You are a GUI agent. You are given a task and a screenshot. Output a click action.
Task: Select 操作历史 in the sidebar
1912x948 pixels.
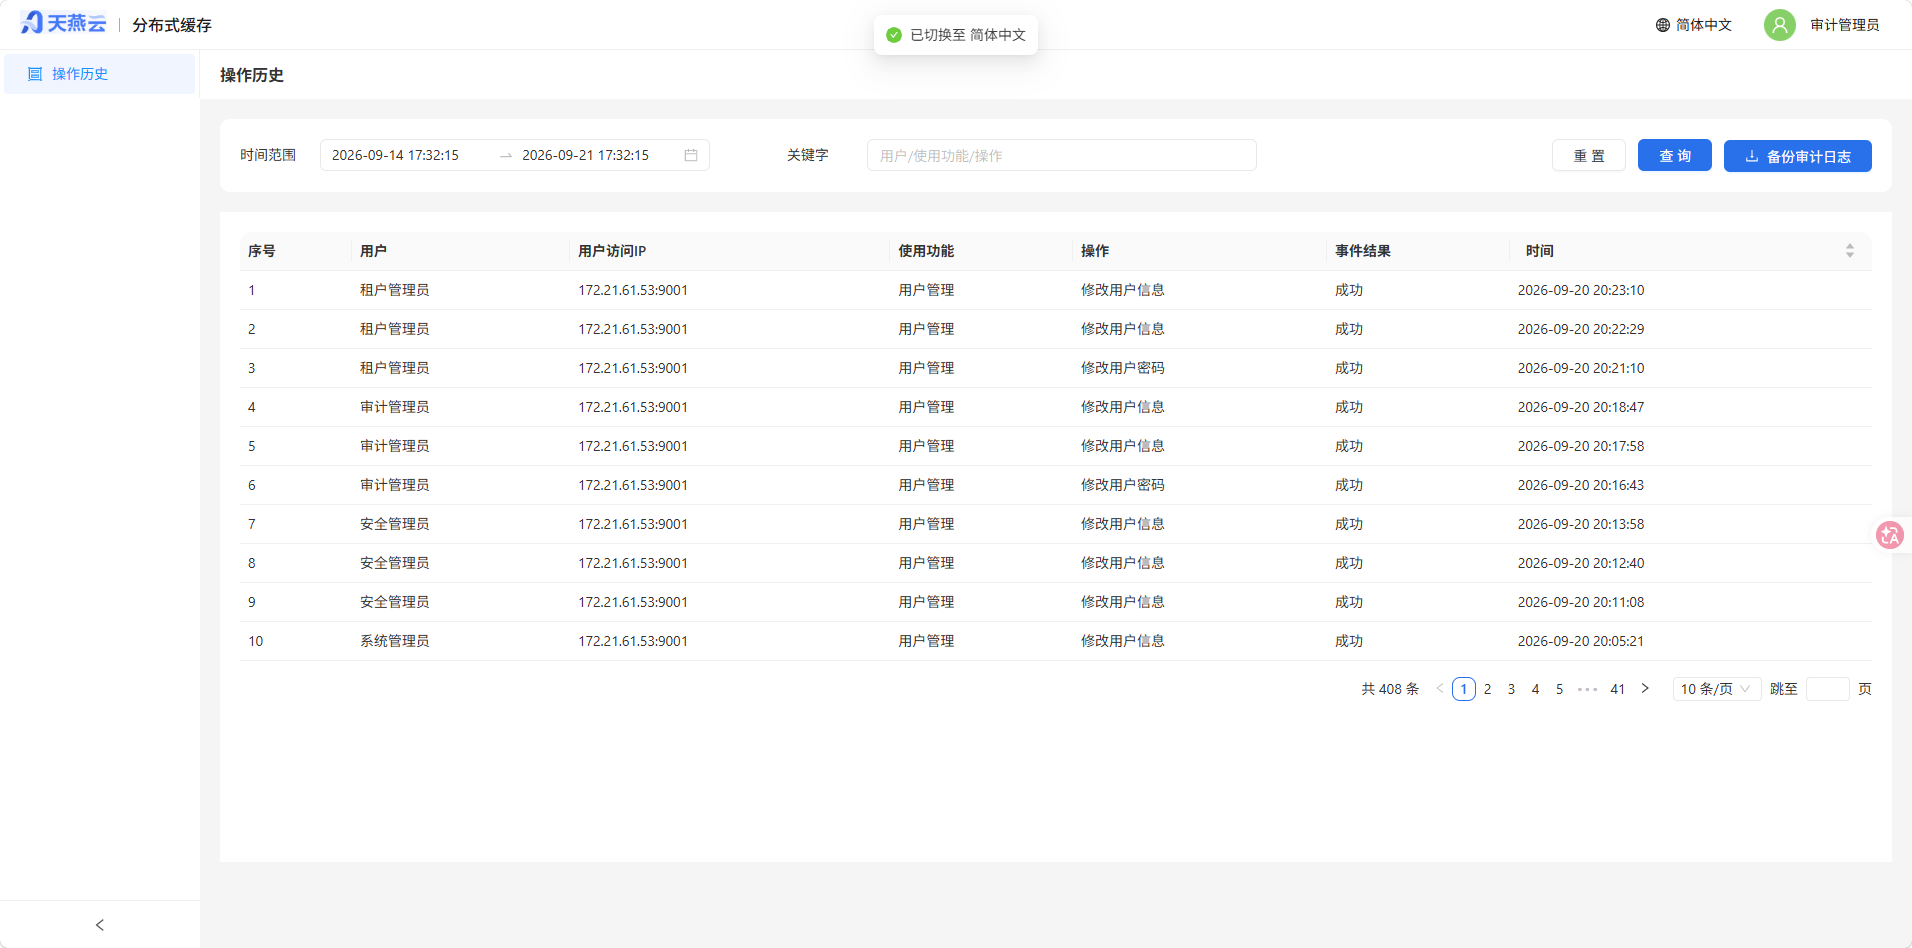click(100, 74)
